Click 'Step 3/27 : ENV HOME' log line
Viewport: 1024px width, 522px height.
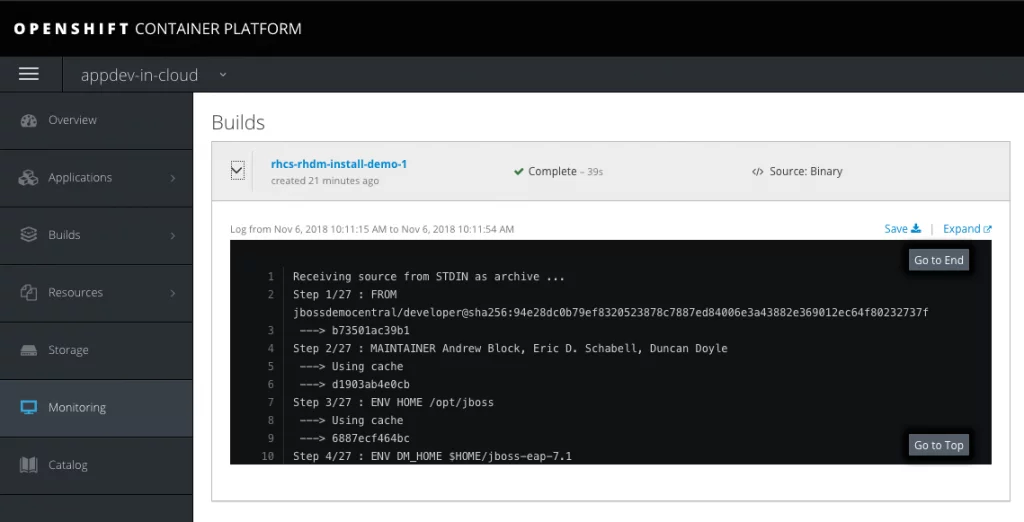pyautogui.click(x=393, y=402)
